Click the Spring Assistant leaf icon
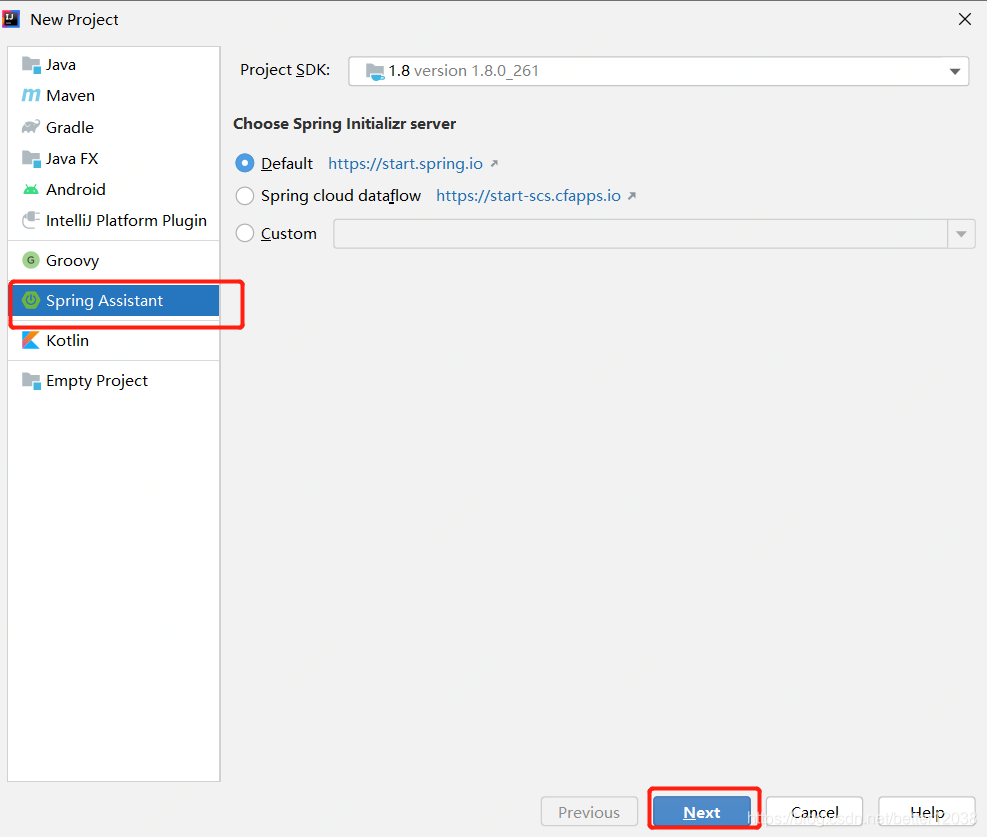This screenshot has width=987, height=837. (x=30, y=300)
